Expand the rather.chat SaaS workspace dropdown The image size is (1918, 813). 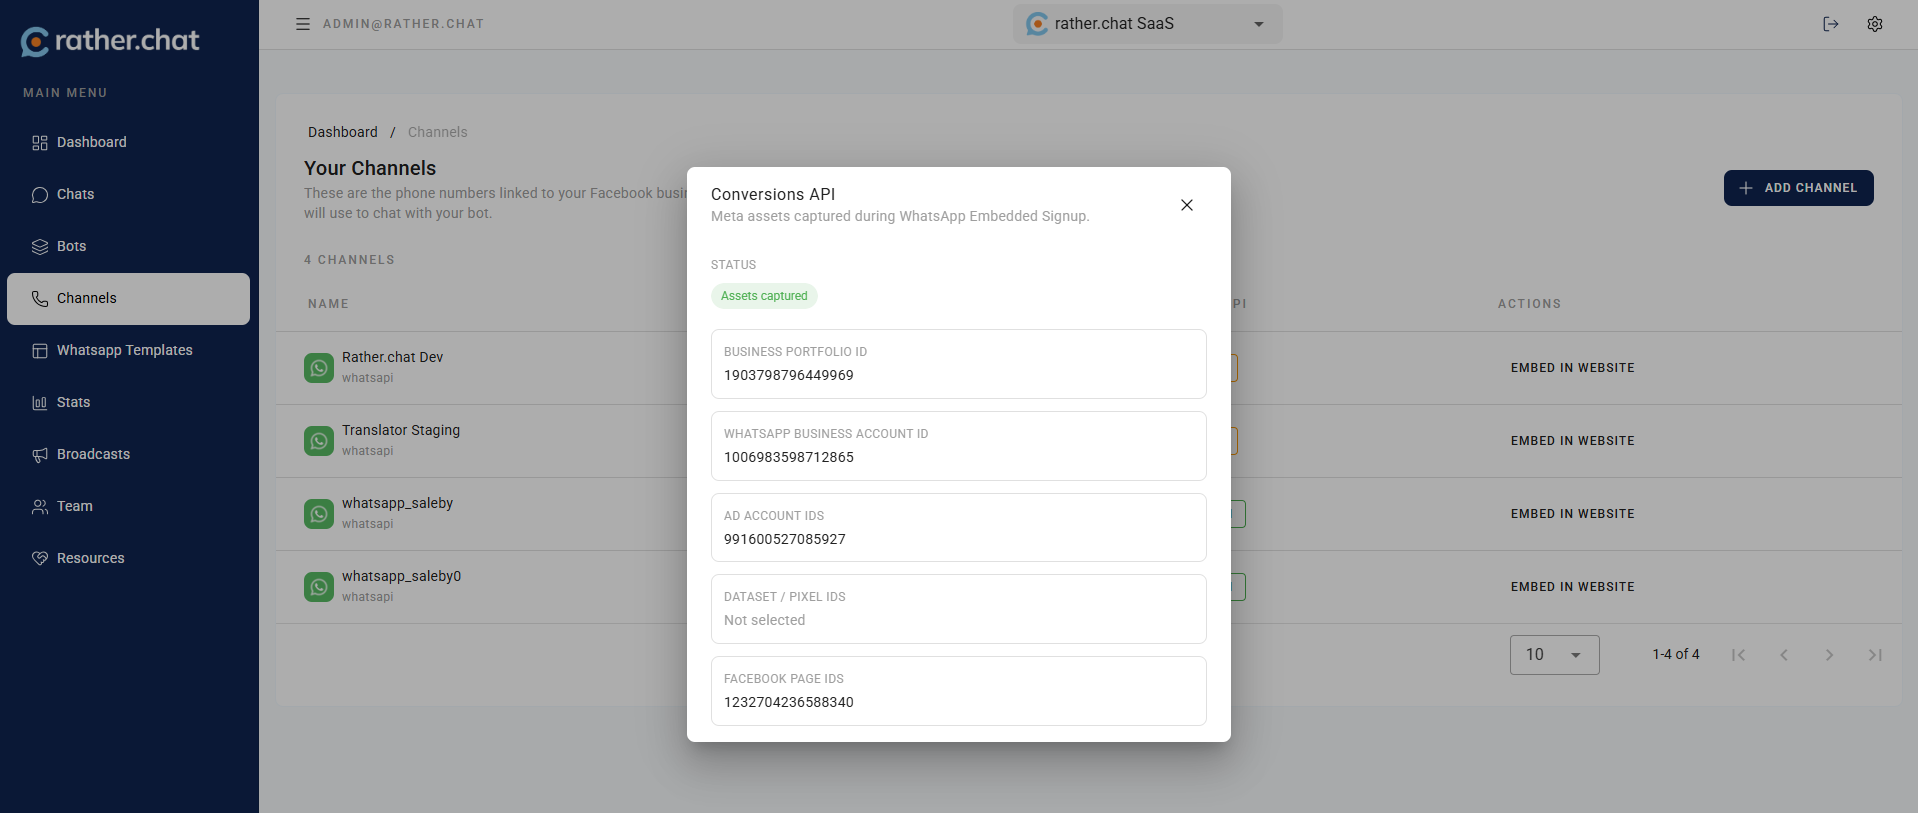(x=1147, y=24)
